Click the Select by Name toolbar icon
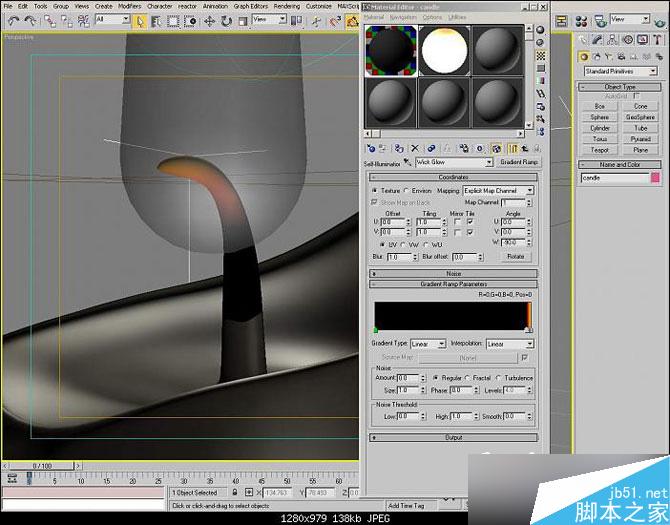 155,20
